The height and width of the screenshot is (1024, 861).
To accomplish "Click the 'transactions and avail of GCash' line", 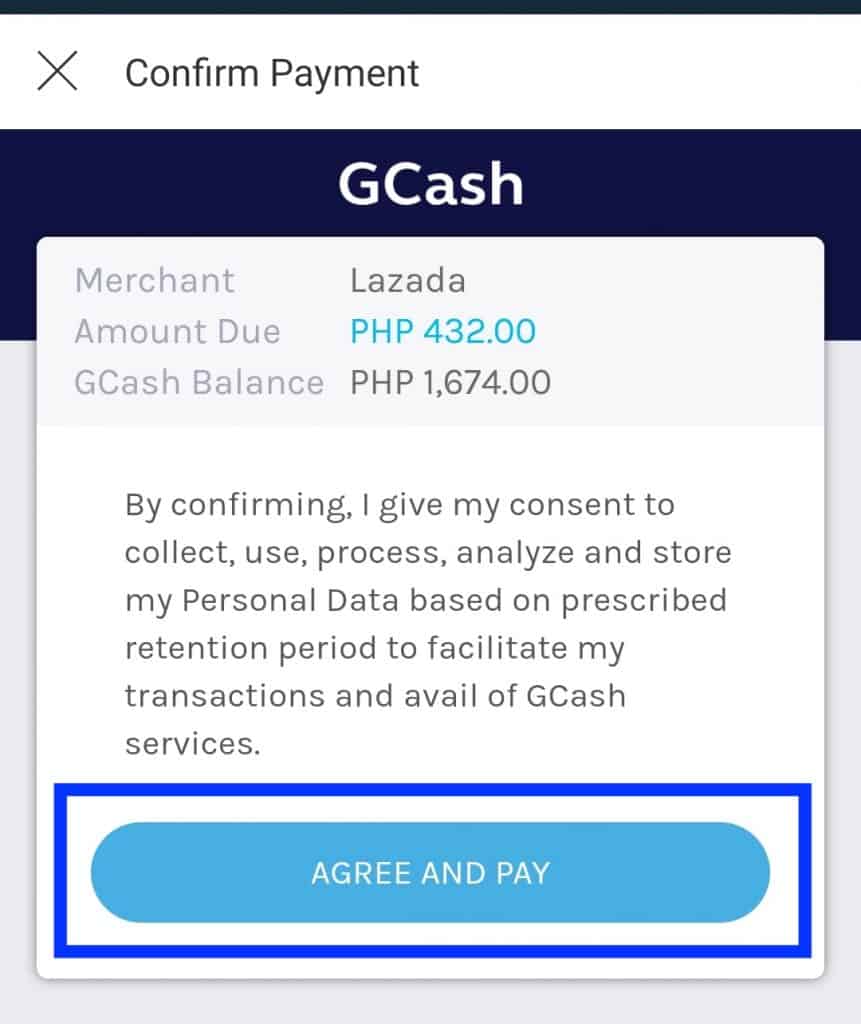I will pos(375,696).
